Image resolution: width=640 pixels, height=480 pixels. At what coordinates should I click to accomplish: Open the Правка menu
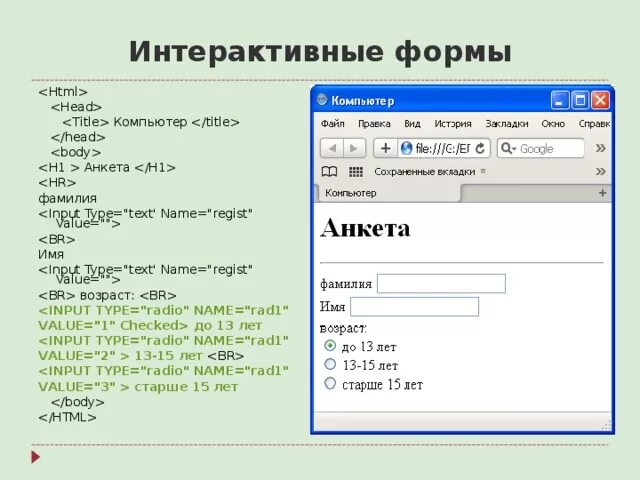[374, 124]
